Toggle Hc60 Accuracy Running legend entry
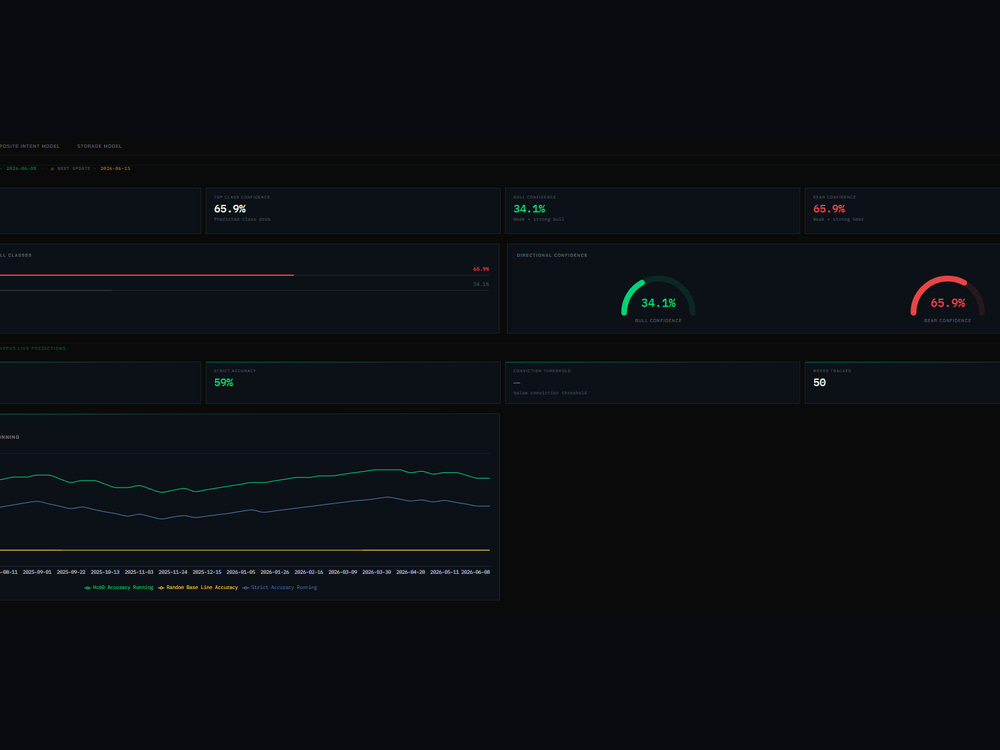 (119, 587)
